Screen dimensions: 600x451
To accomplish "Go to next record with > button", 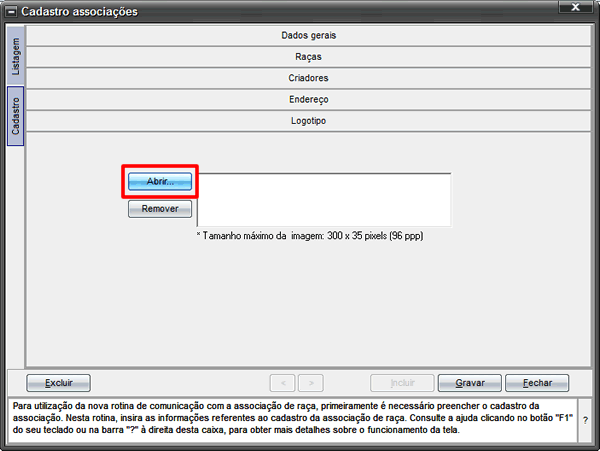I will [311, 383].
